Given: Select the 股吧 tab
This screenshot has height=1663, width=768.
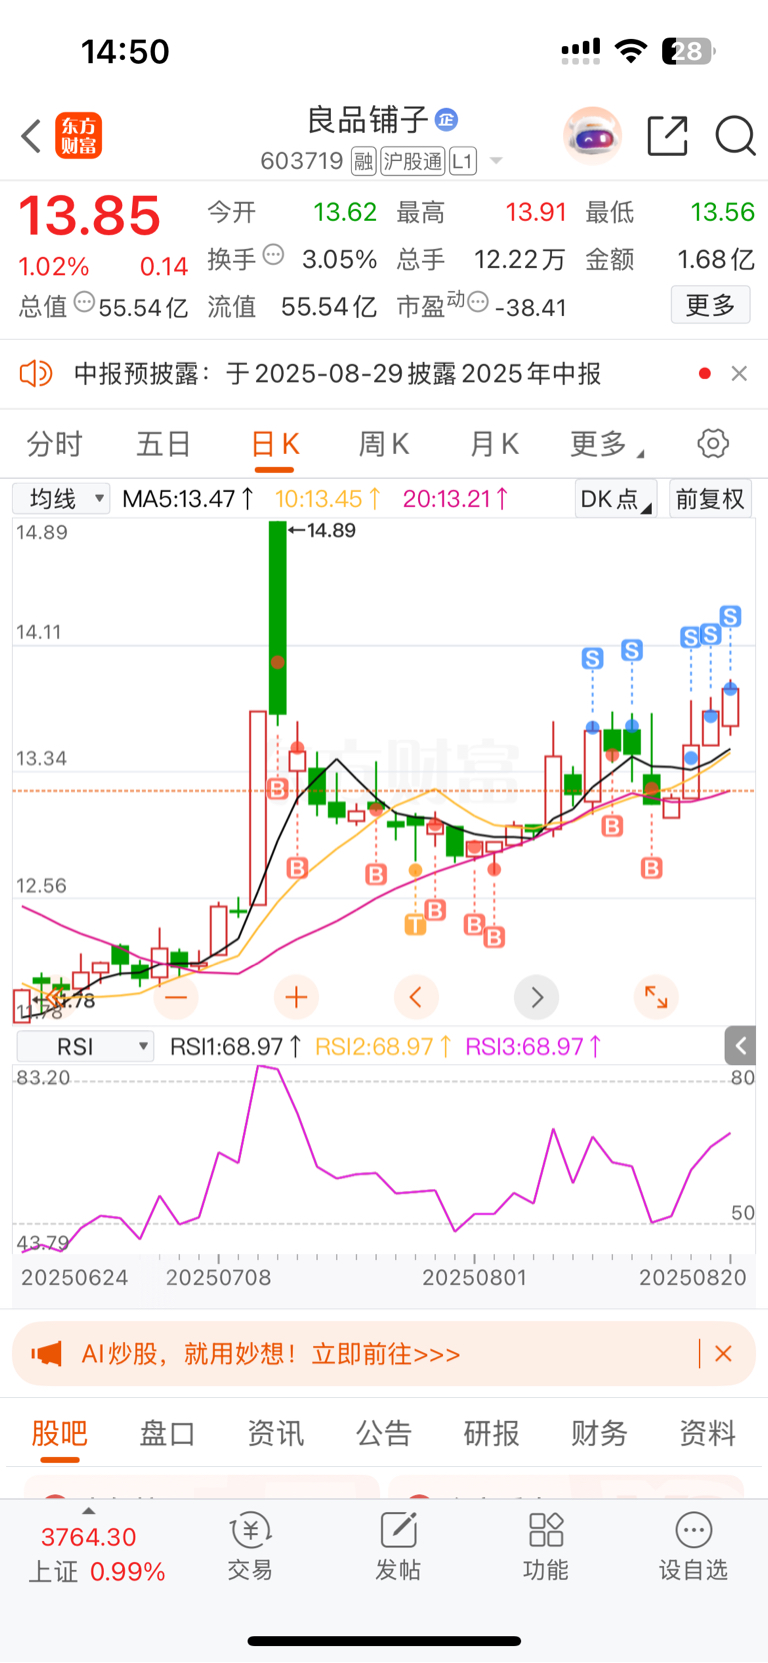Looking at the screenshot, I should (x=60, y=1433).
